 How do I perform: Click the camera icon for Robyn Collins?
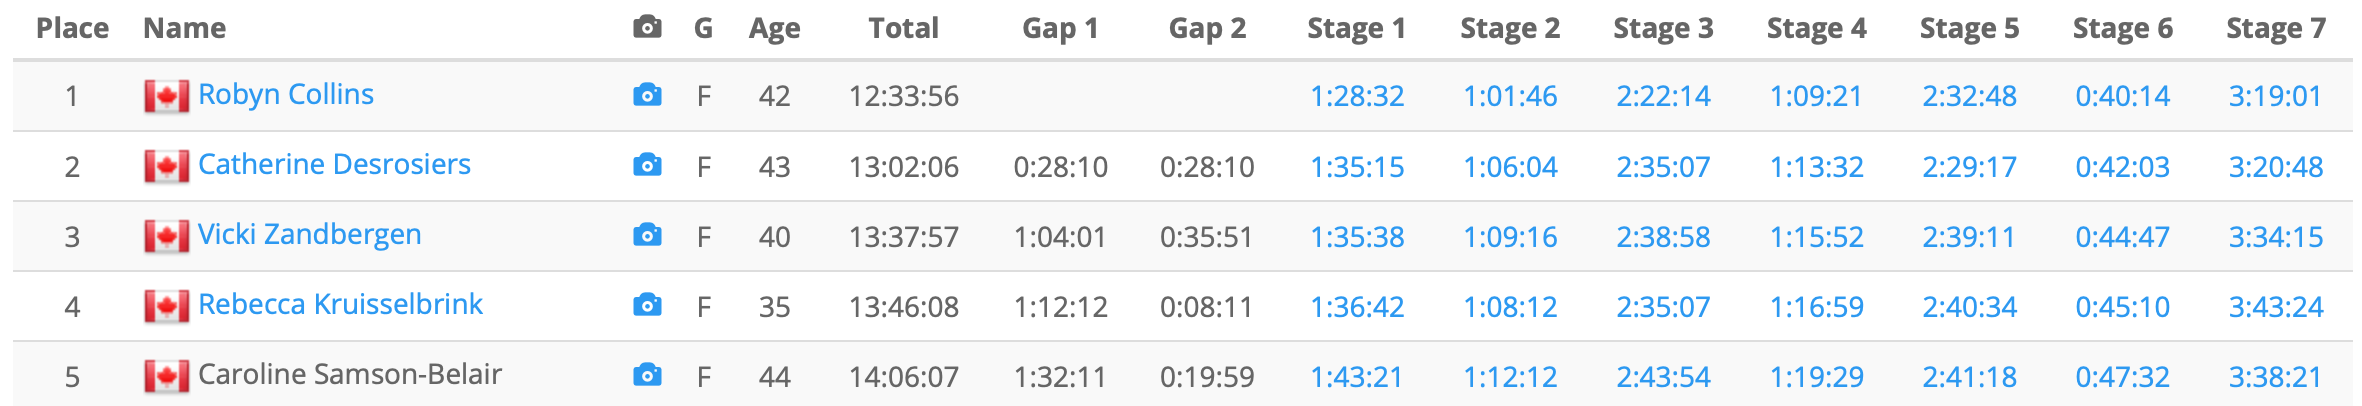point(647,95)
